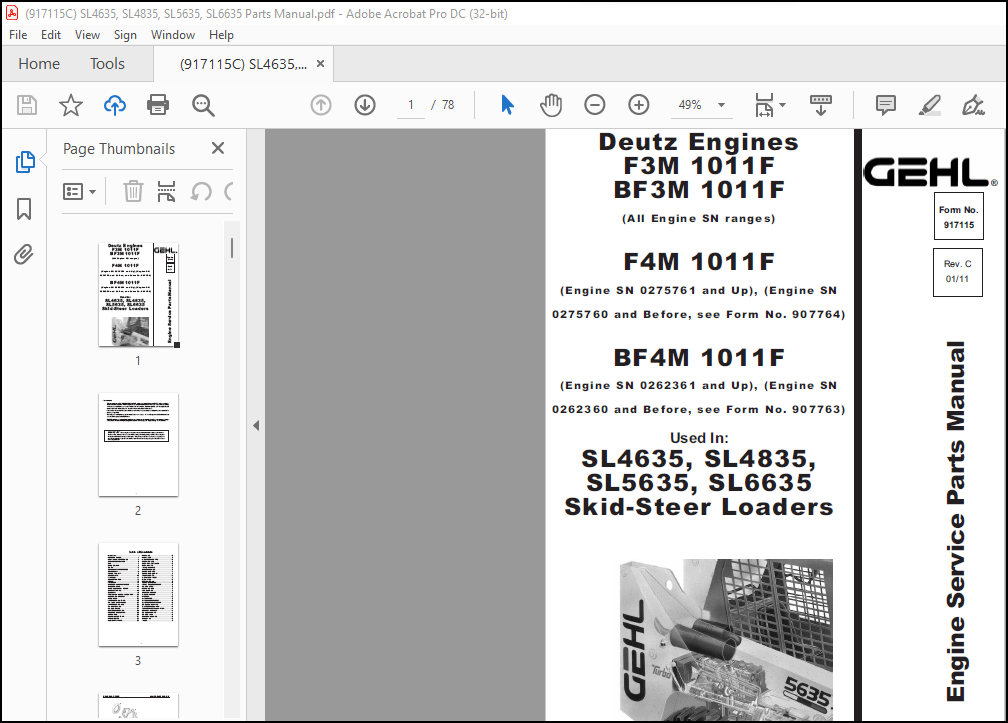Click 'Used In:' text on page
This screenshot has height=723, width=1008.
699,438
